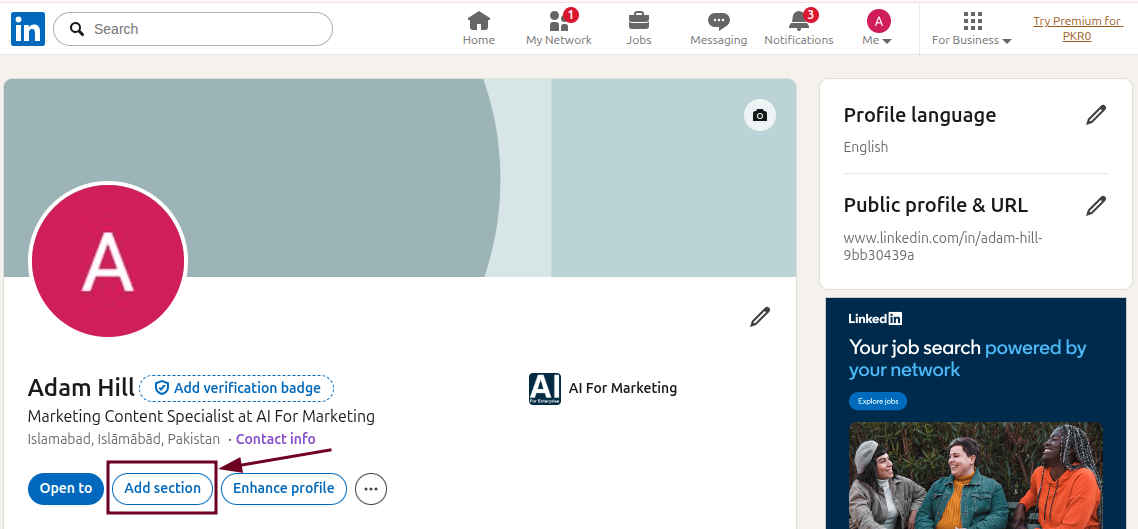Screen dimensions: 1138x529
Task: Open AI For Marketing company link
Action: click(623, 388)
